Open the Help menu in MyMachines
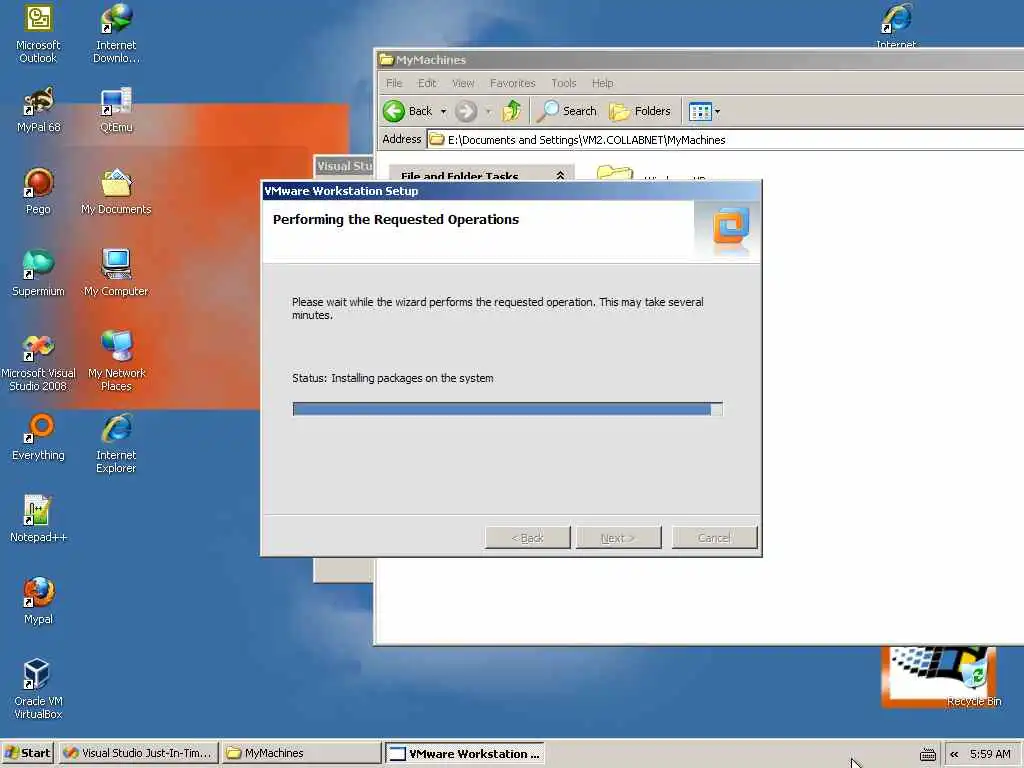1024x768 pixels. 602,83
